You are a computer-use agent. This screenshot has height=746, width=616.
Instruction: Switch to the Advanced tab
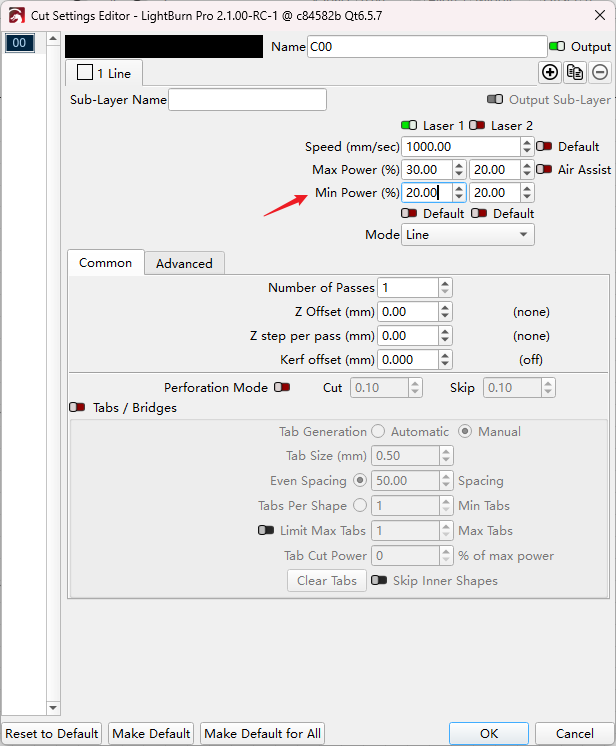184,263
